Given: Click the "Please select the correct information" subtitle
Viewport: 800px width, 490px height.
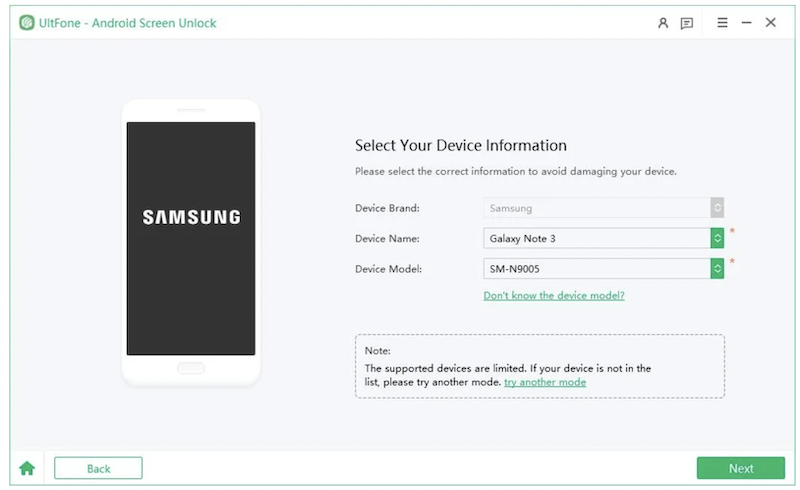Looking at the screenshot, I should pos(516,172).
